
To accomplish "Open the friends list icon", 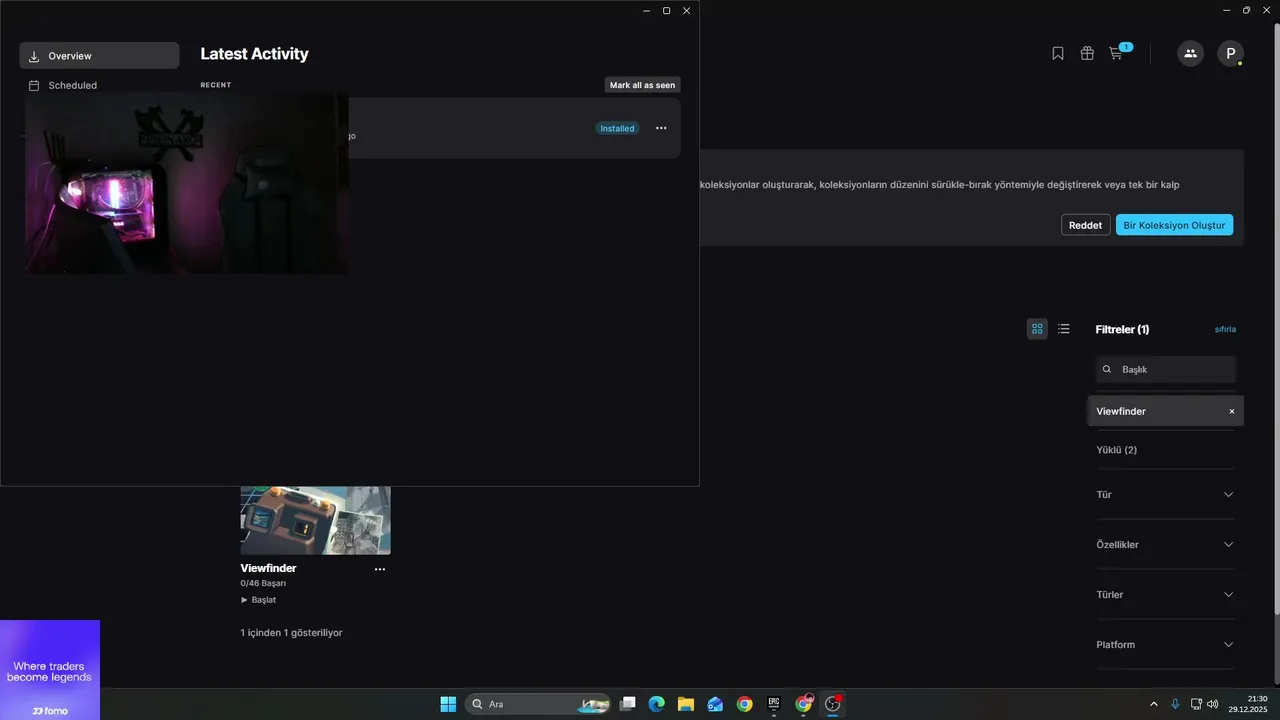I will (x=1190, y=54).
